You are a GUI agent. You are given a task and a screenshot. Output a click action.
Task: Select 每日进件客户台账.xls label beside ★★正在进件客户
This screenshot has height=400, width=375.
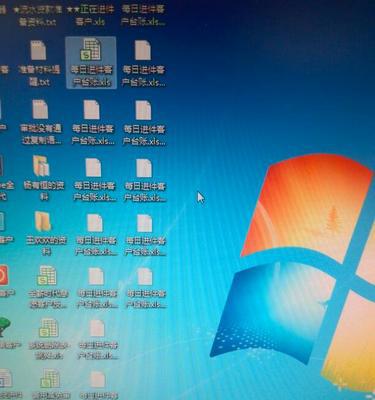(x=143, y=16)
